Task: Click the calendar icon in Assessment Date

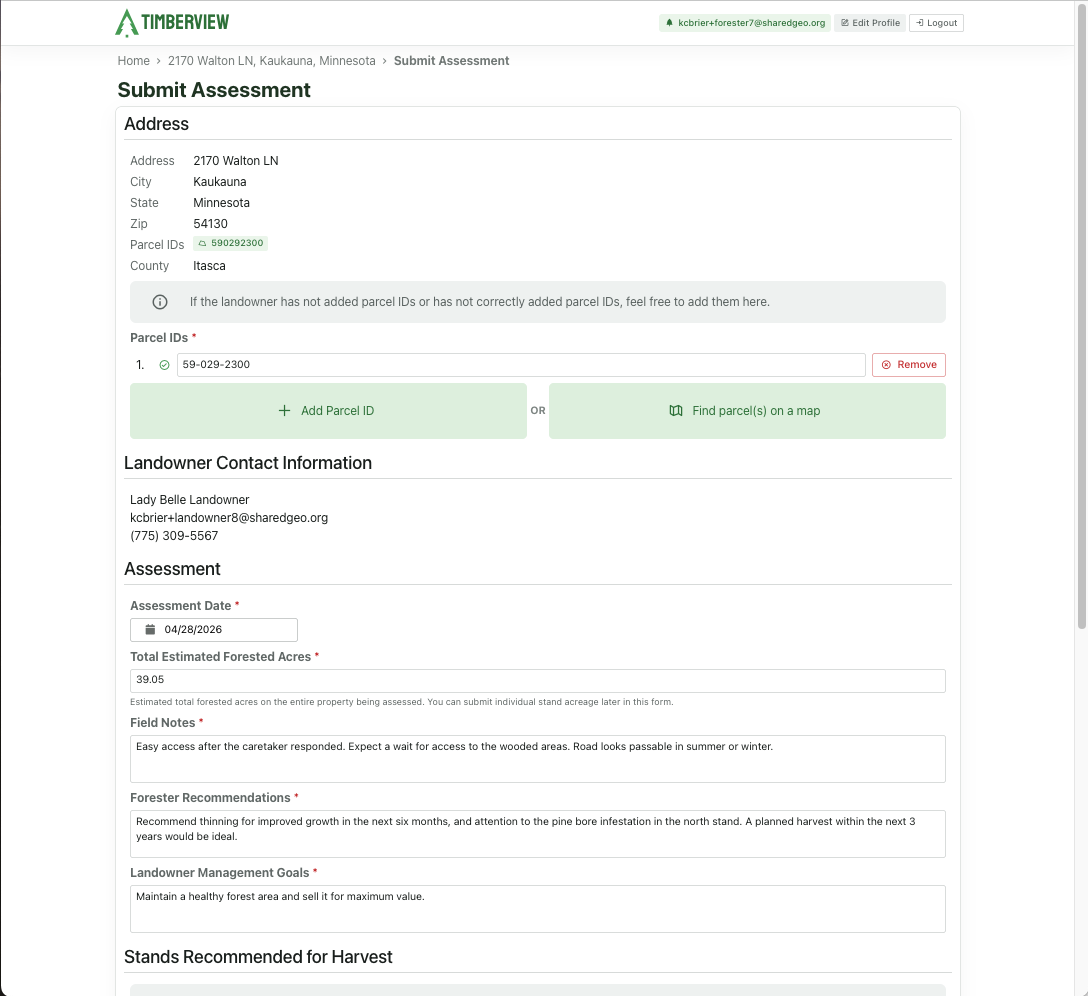Action: [x=150, y=630]
